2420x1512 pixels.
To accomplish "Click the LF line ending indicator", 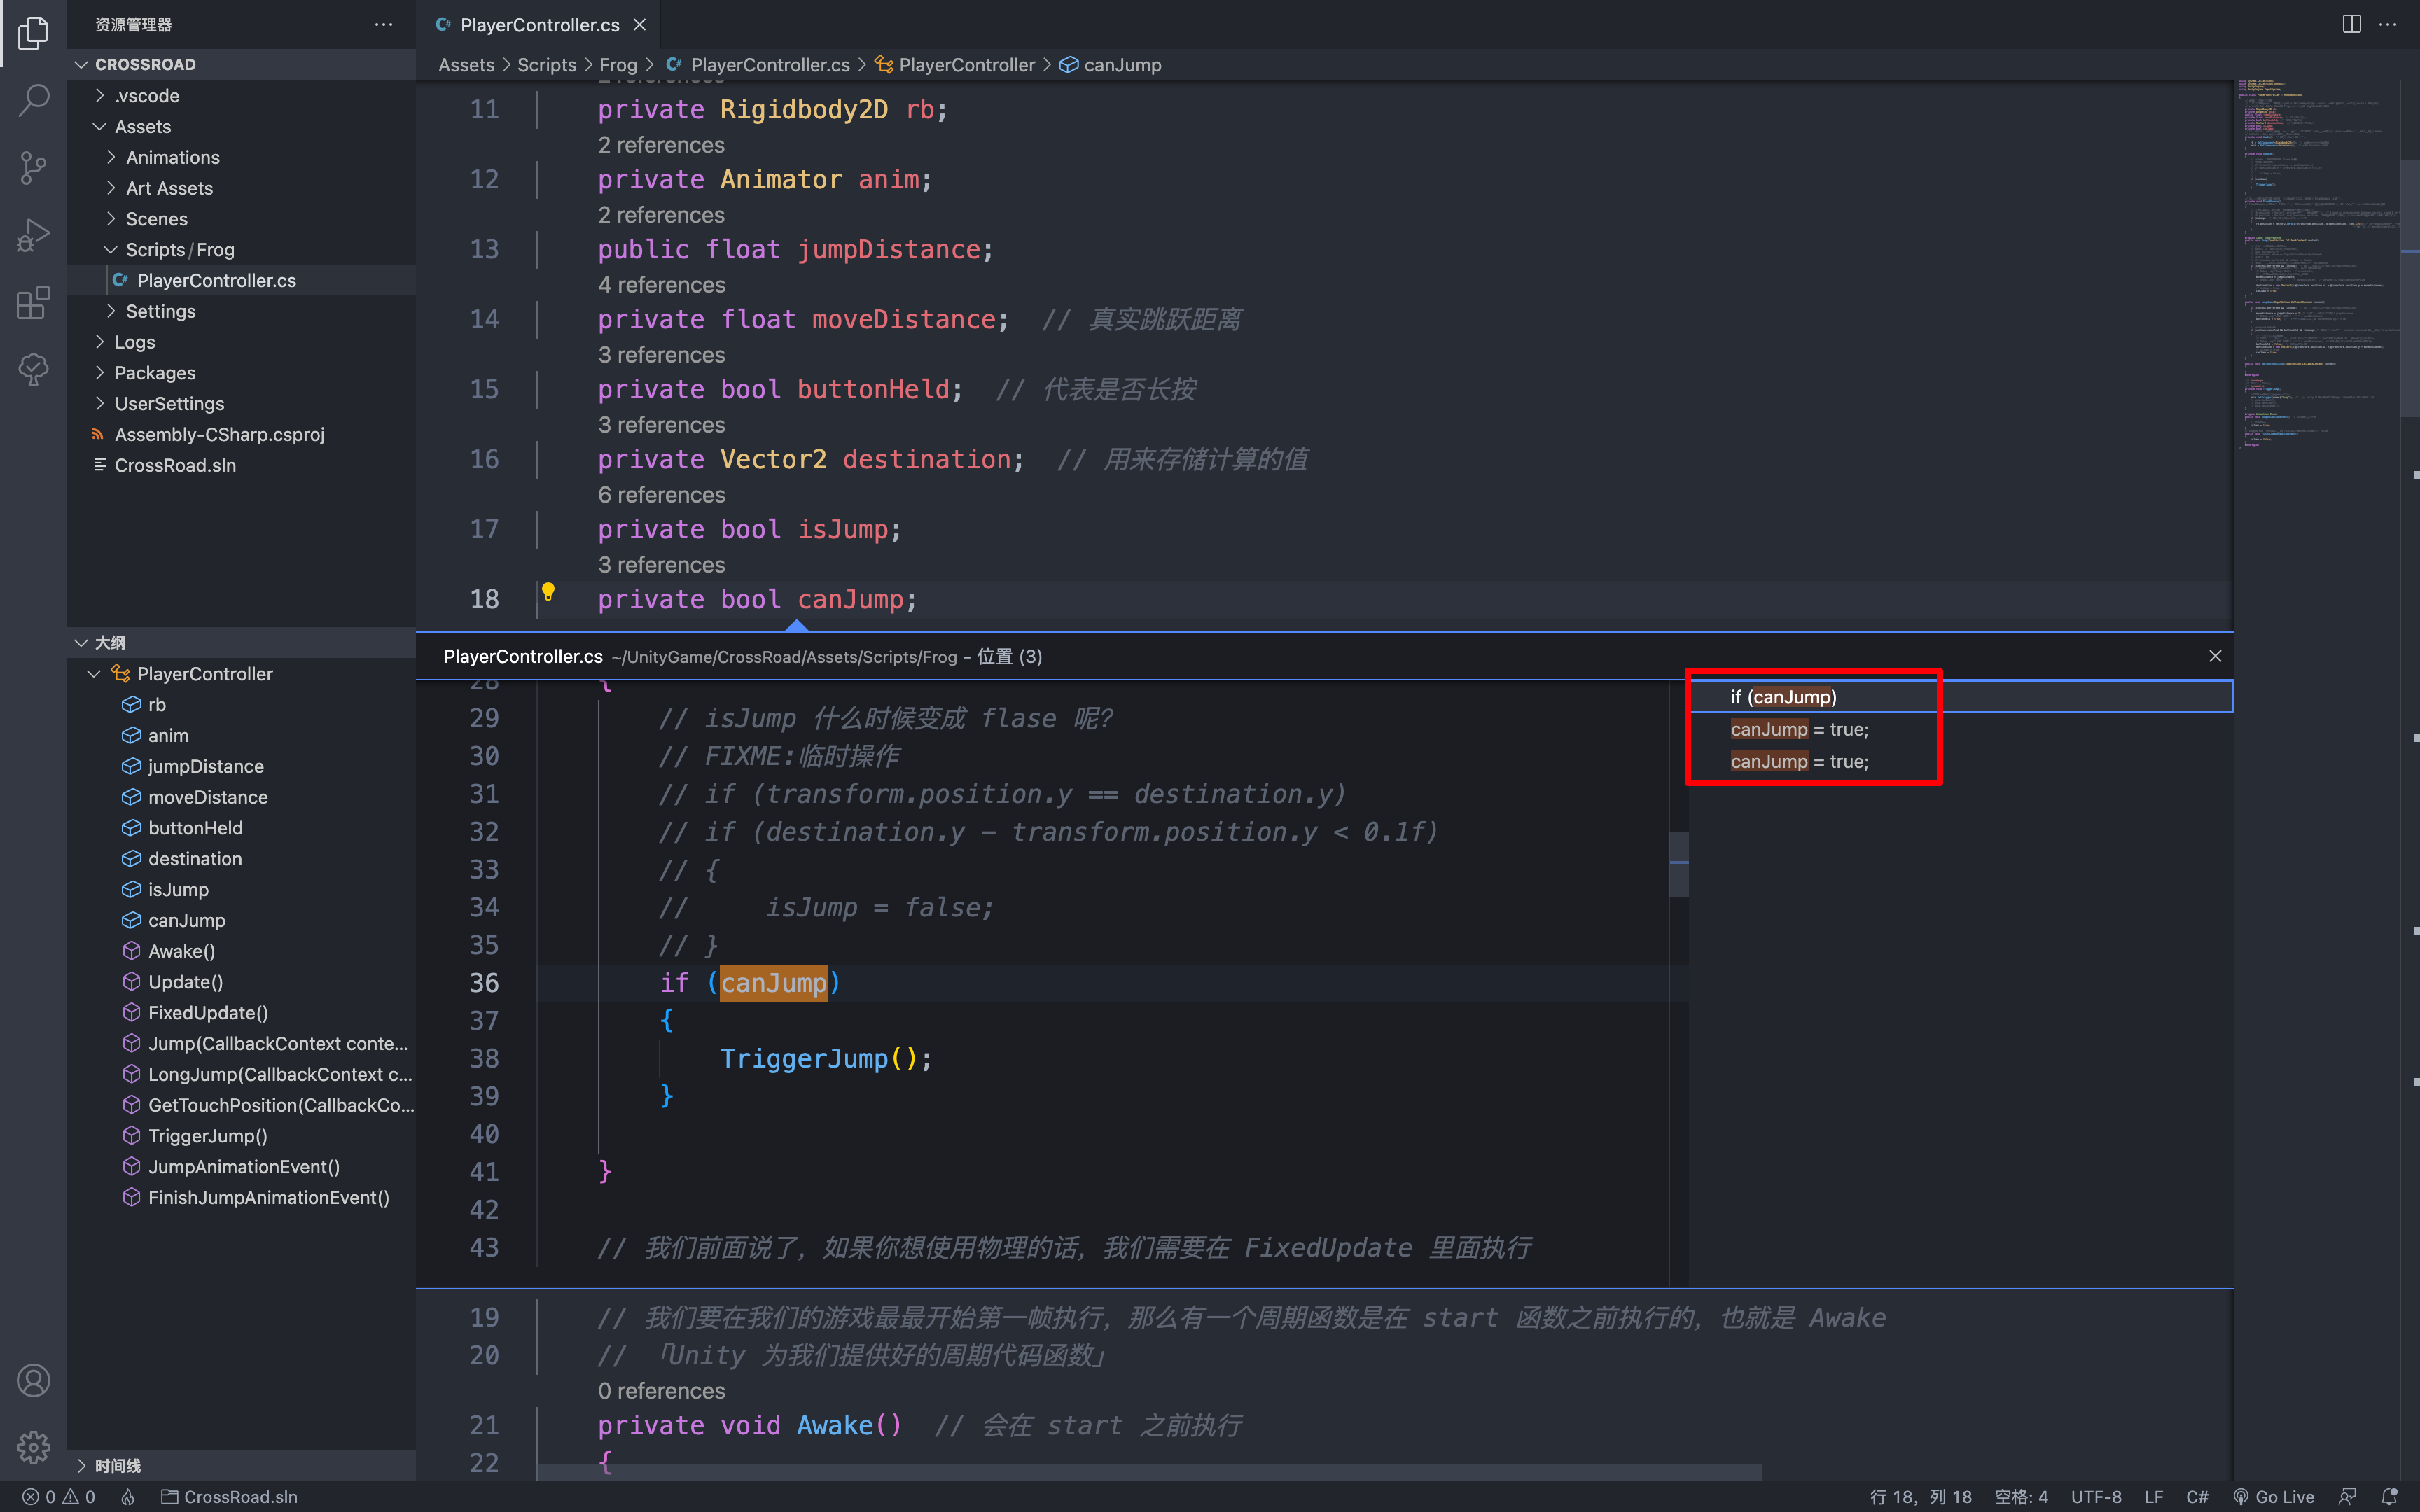I will pos(2154,1496).
